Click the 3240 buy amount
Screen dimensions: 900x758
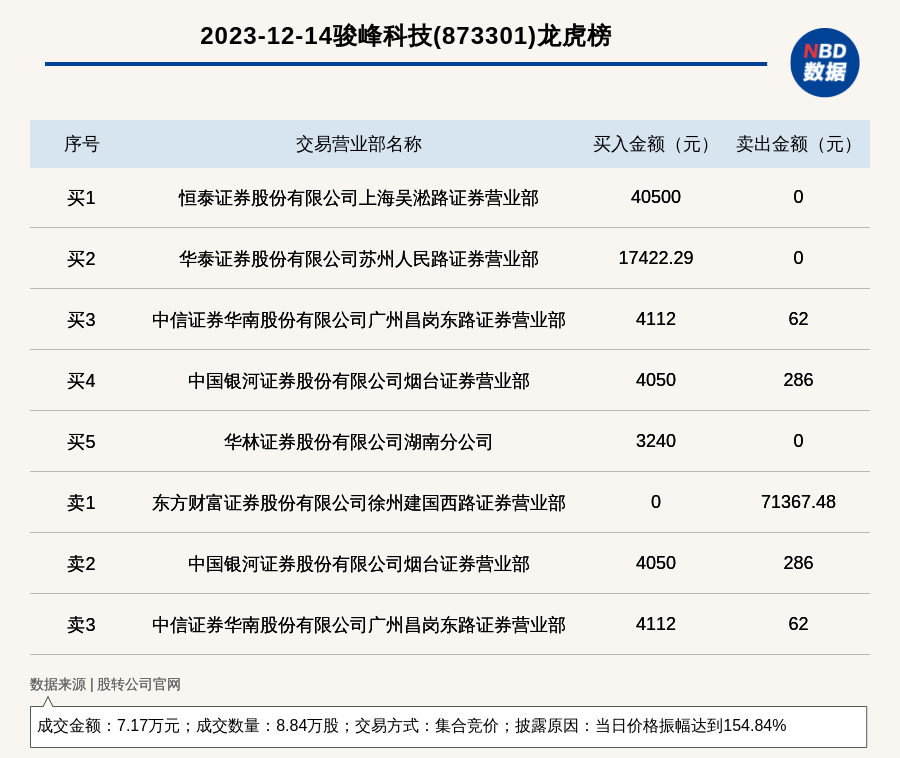coord(655,441)
